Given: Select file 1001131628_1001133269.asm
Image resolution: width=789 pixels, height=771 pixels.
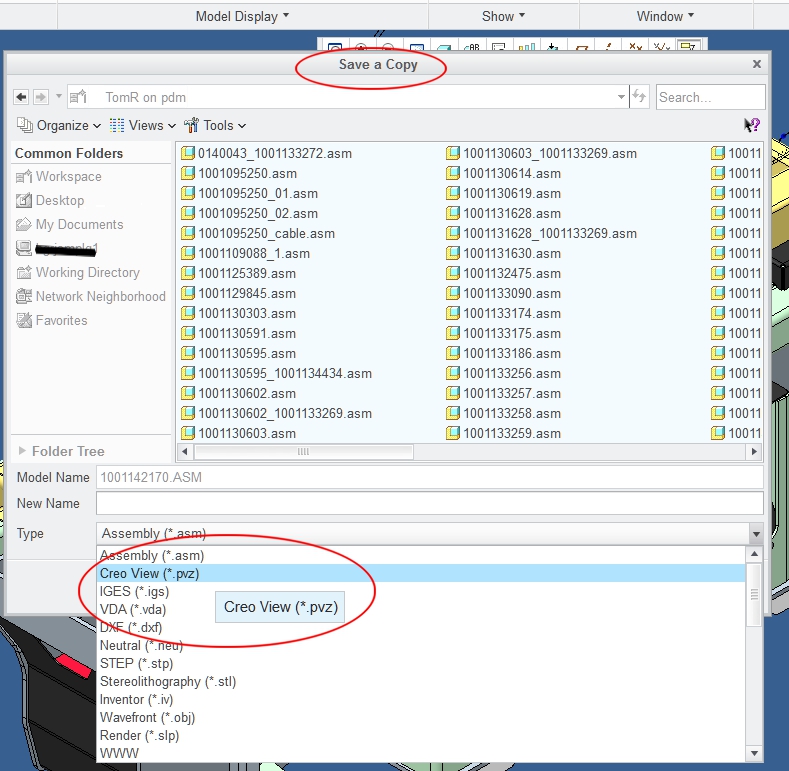Looking at the screenshot, I should coord(541,234).
